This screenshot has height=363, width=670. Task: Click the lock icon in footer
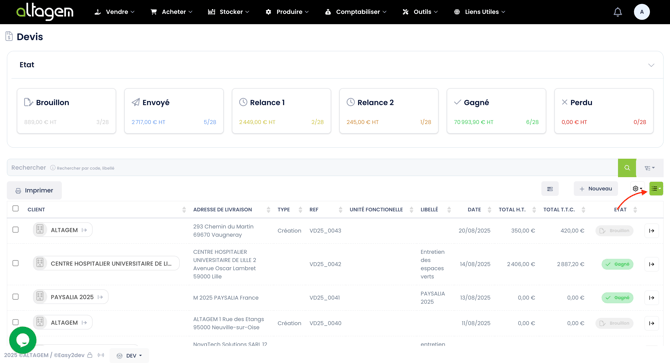coord(90,355)
